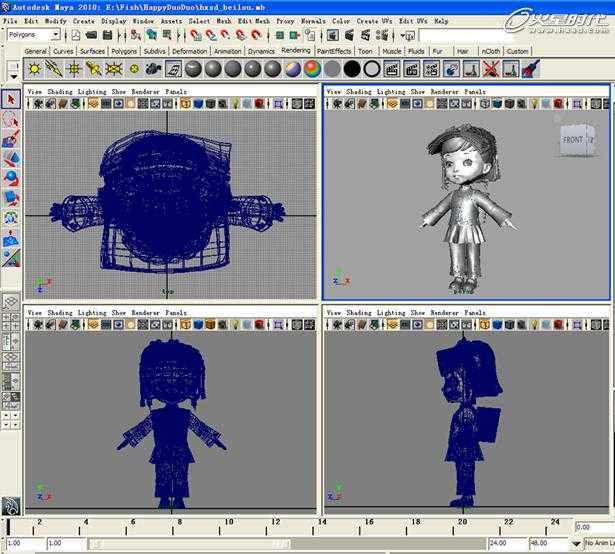
Task: Create an area light from the shelf
Action: tap(114, 69)
